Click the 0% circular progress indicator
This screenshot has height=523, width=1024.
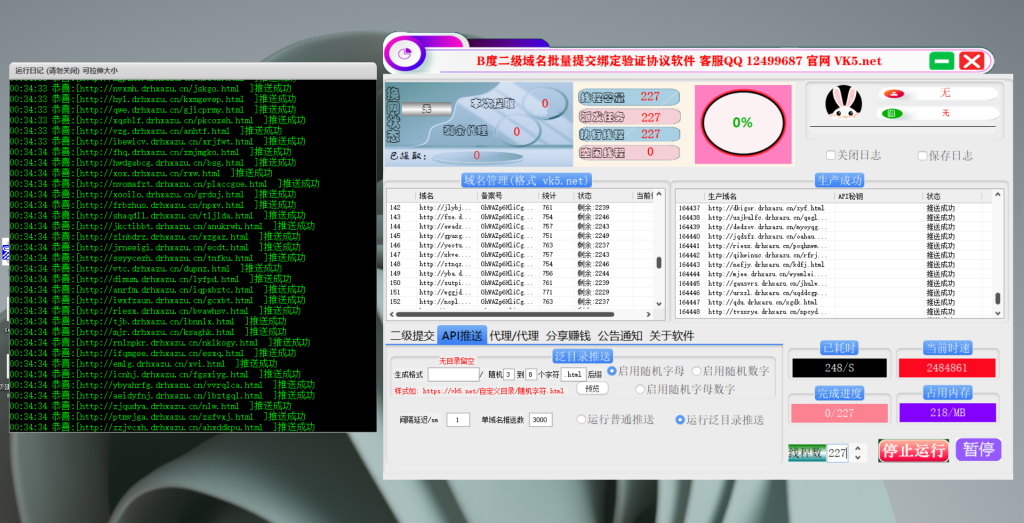click(x=742, y=122)
